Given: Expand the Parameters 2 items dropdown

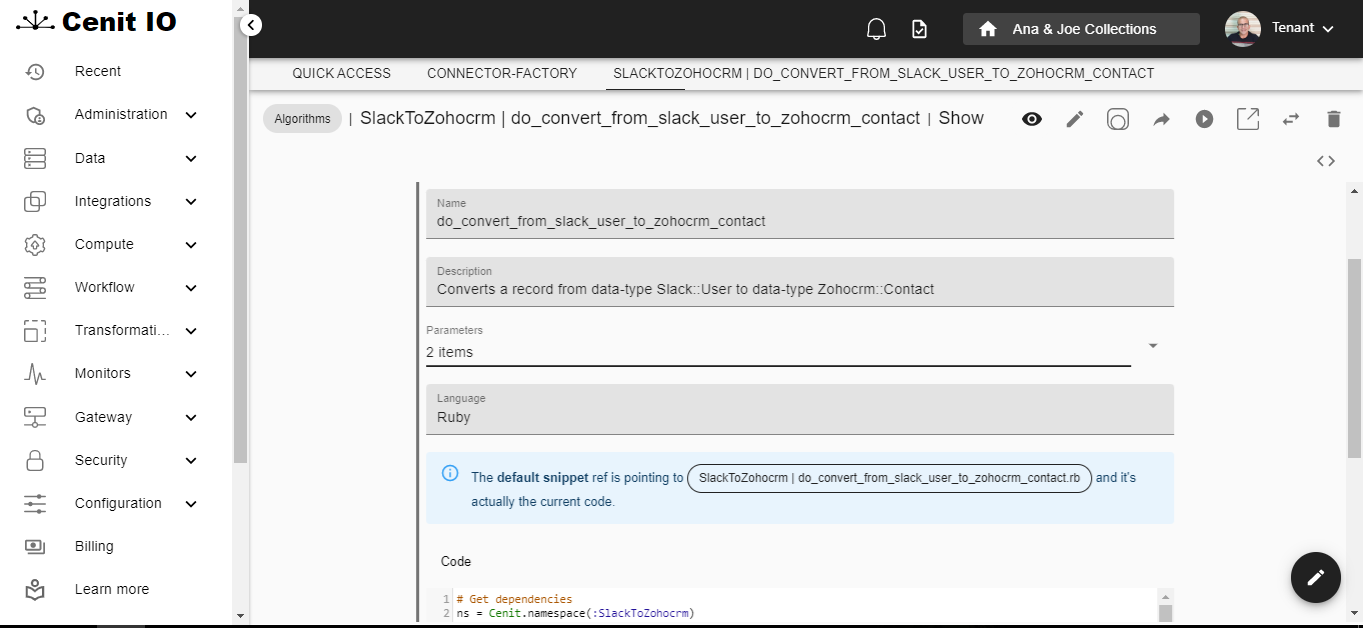Looking at the screenshot, I should click(x=1152, y=346).
